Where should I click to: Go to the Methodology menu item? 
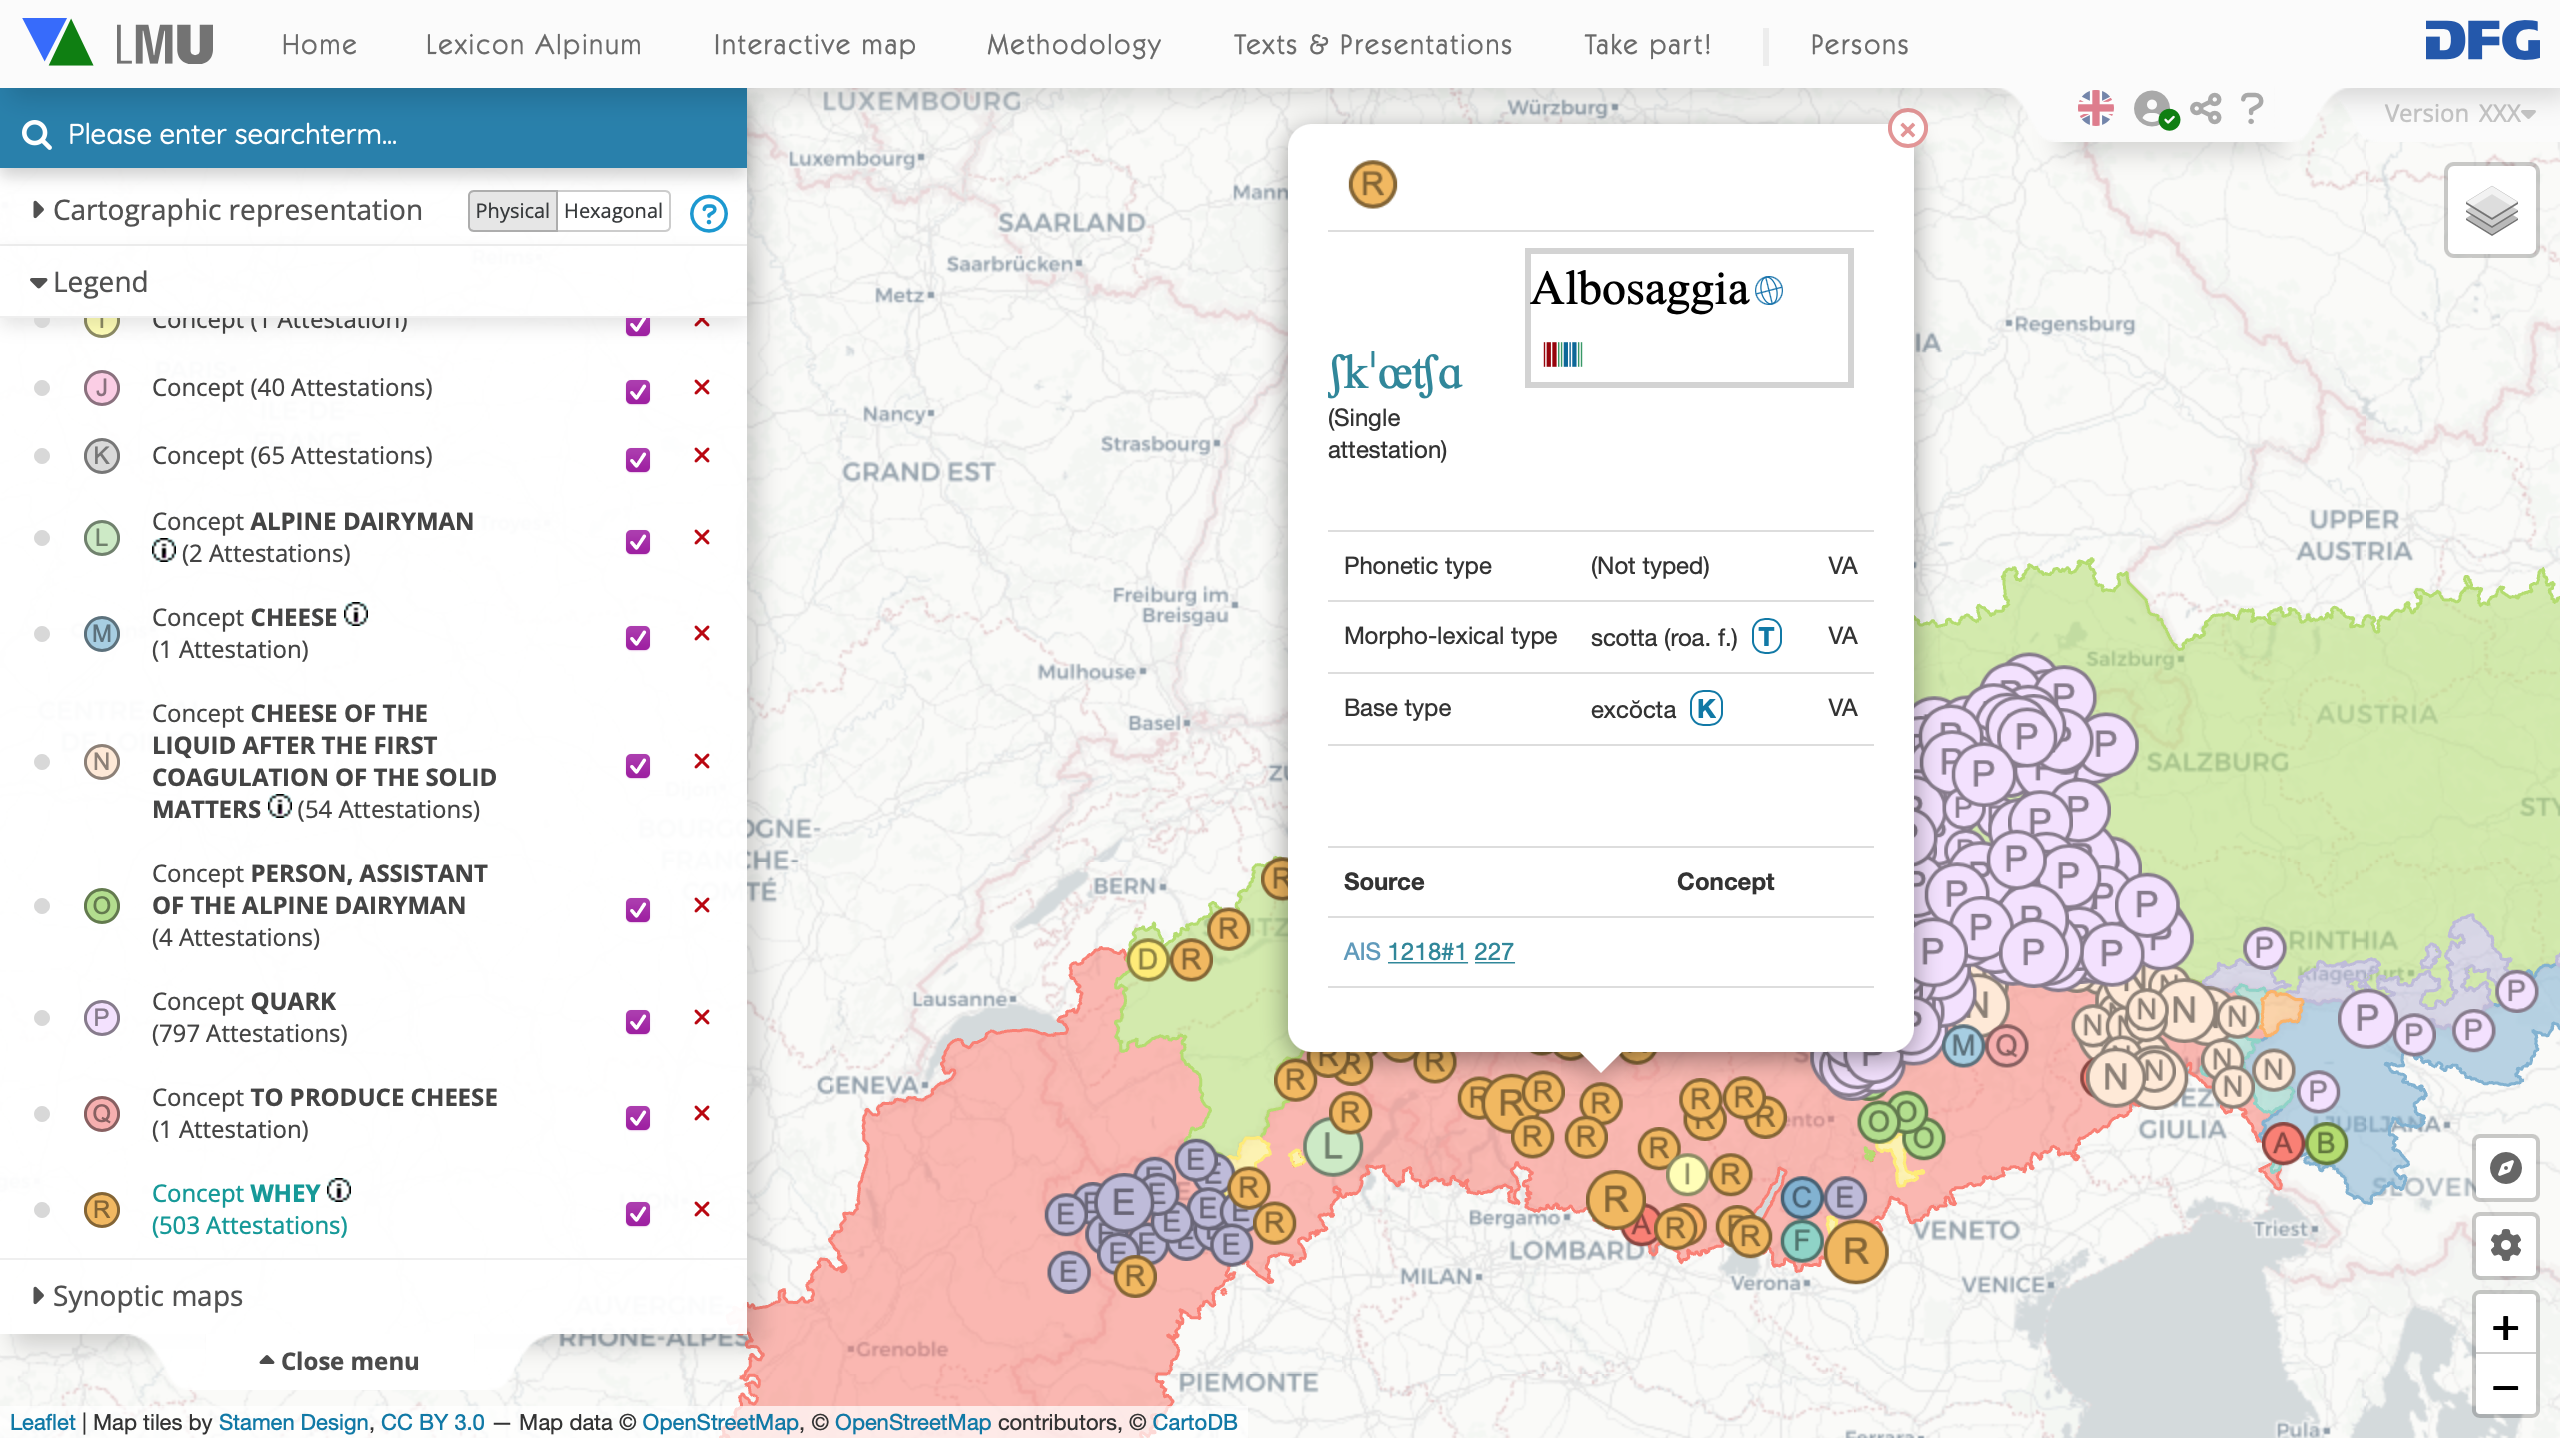[x=1074, y=45]
